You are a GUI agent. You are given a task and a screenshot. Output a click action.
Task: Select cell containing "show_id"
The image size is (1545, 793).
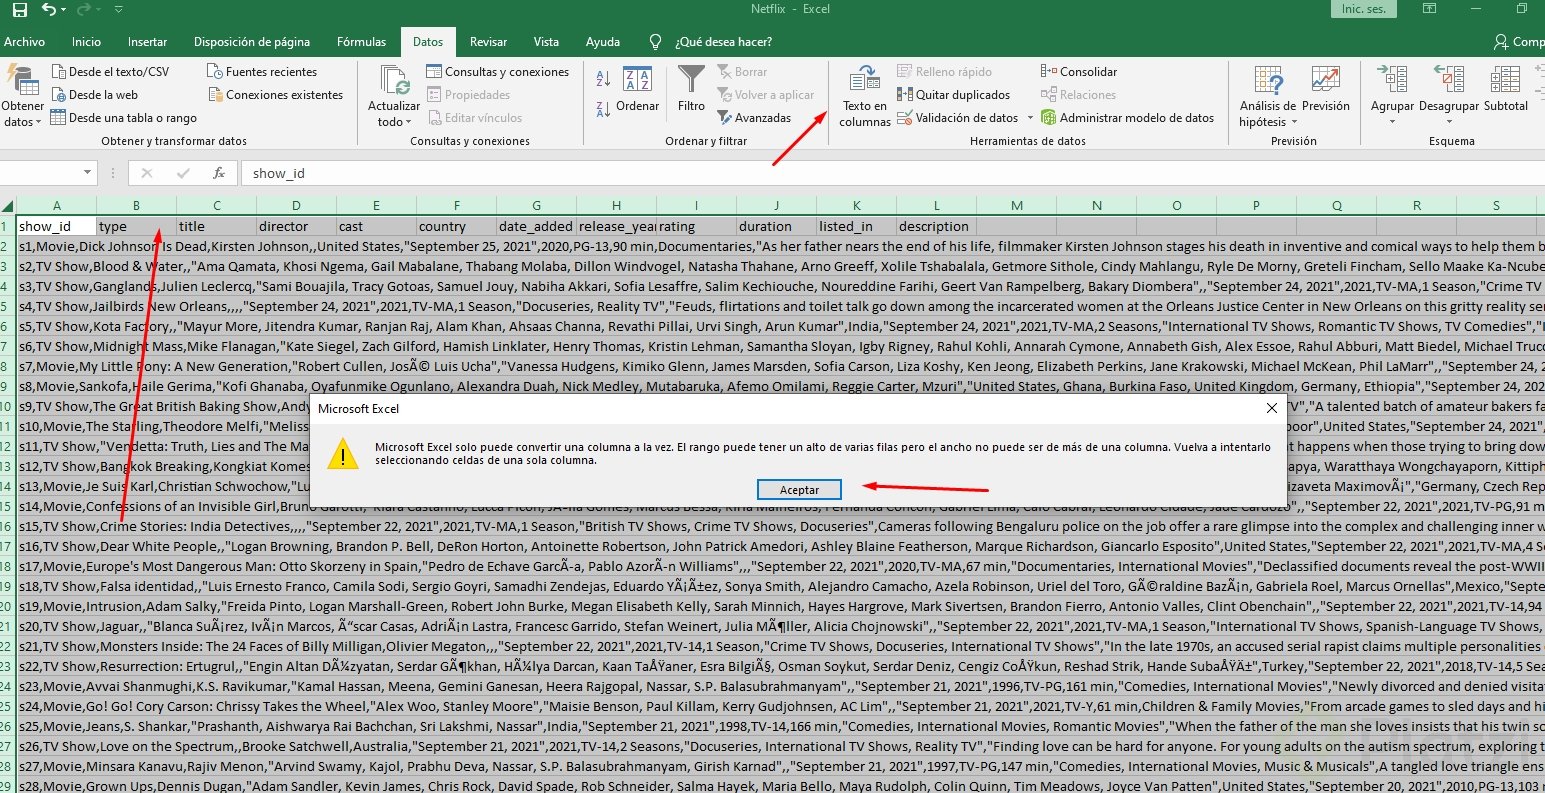click(57, 226)
